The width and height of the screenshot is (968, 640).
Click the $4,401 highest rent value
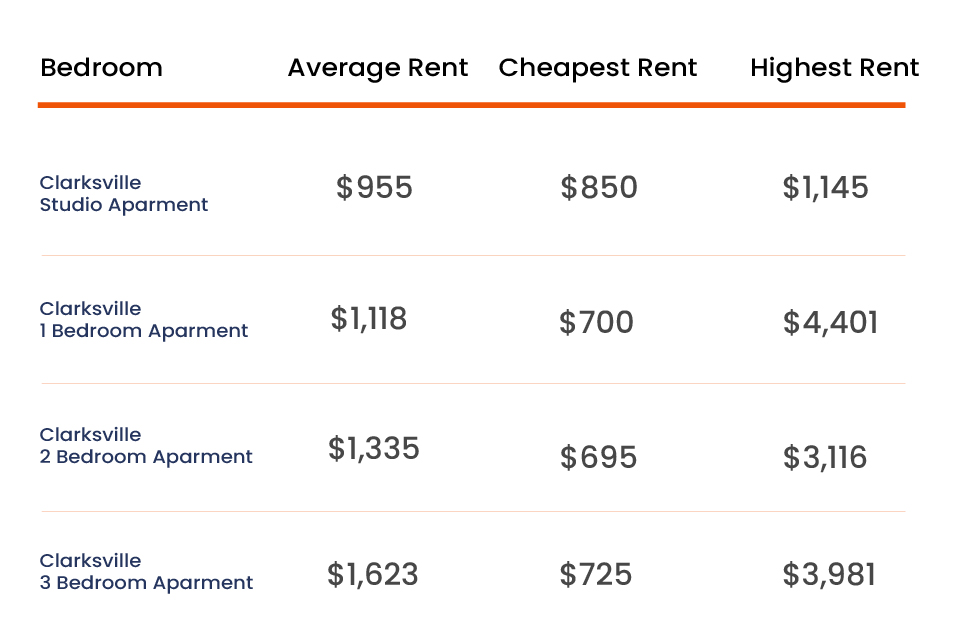(x=830, y=322)
